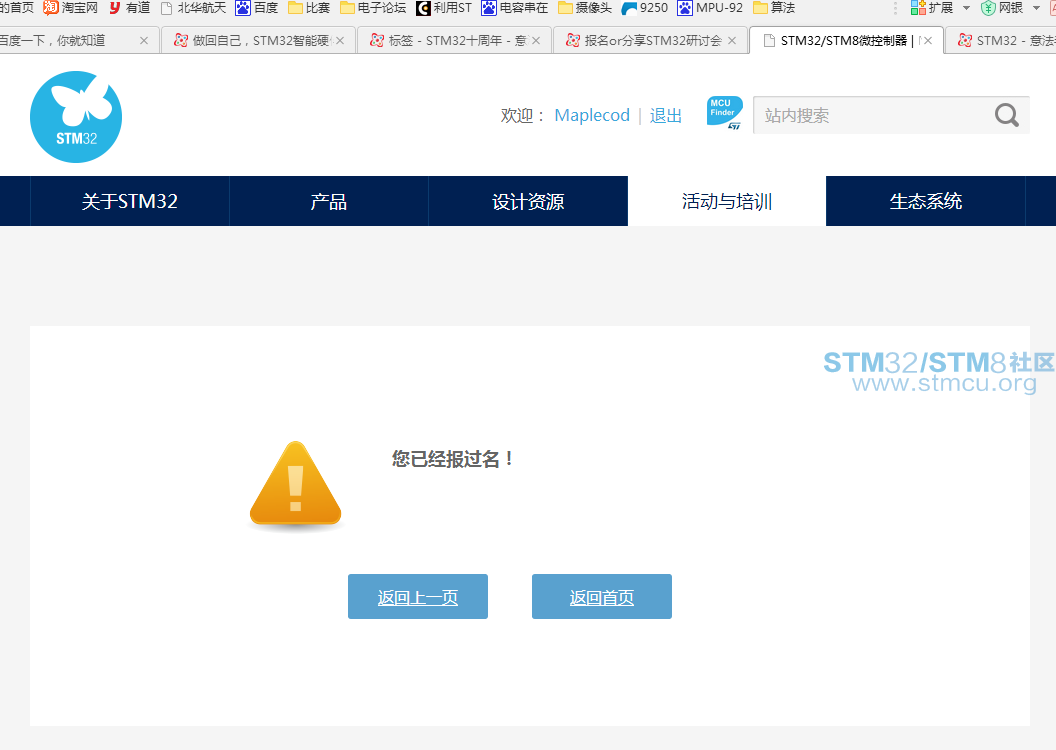This screenshot has width=1056, height=750.
Task: Open the 有道 bookmark
Action: (129, 7)
